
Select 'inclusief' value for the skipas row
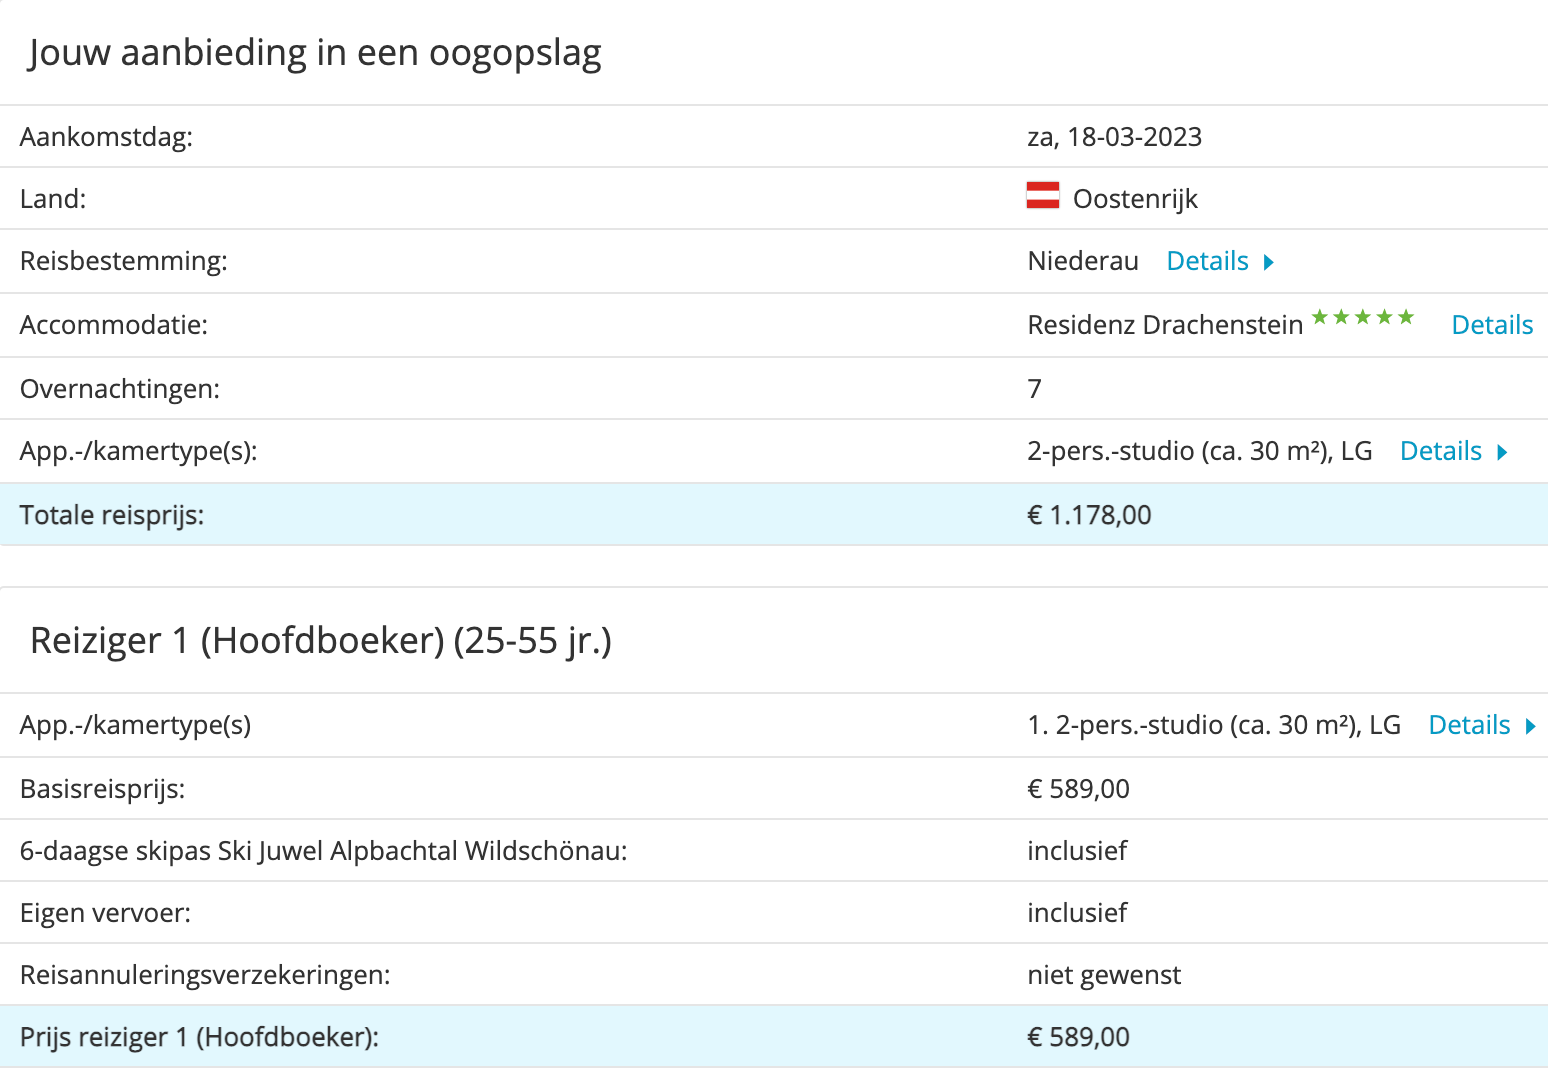pyautogui.click(x=1077, y=851)
